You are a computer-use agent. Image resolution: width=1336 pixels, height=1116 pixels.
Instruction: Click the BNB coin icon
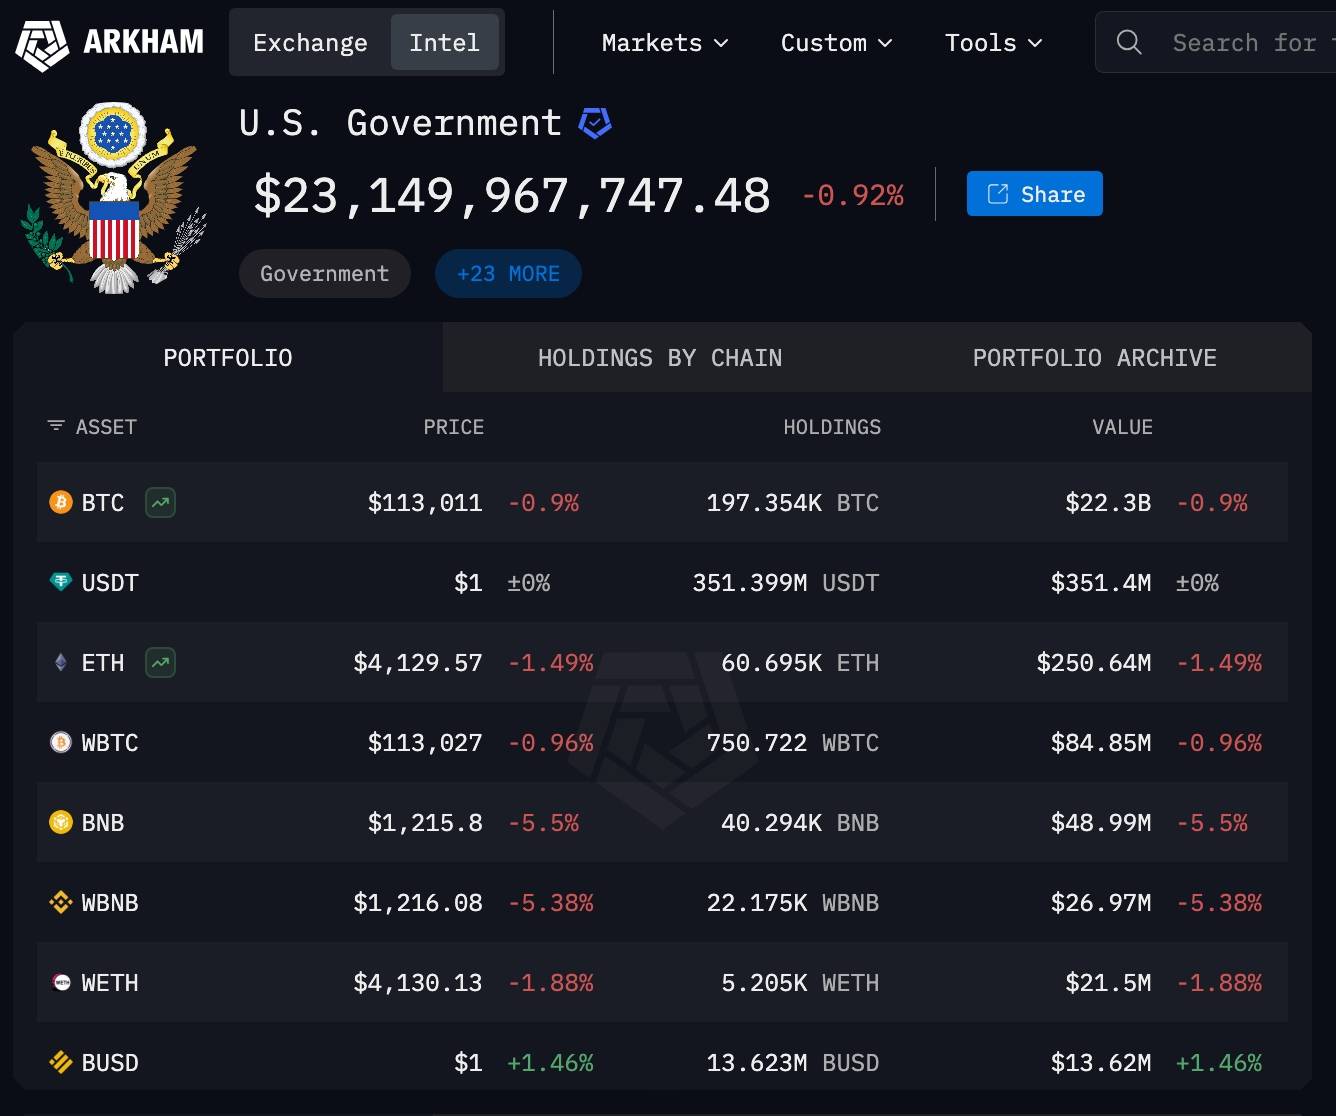61,822
